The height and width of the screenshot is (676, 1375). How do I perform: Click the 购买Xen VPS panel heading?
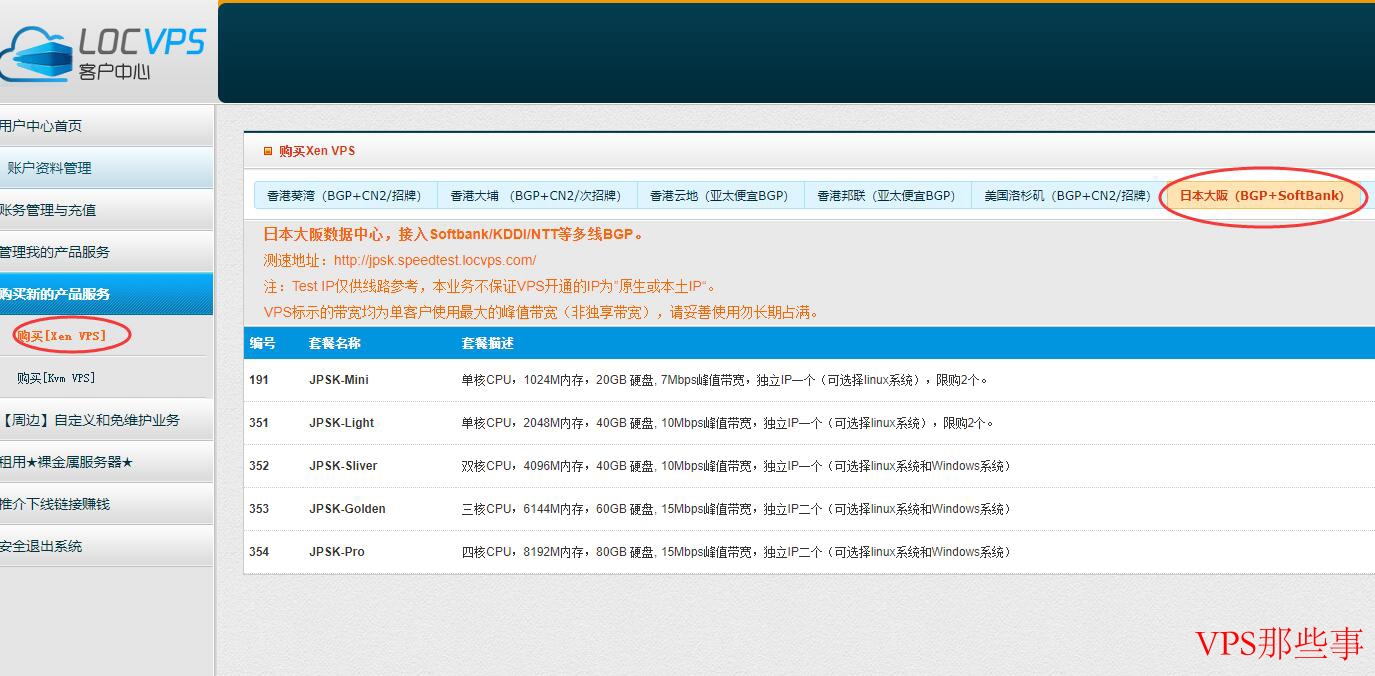[x=317, y=151]
